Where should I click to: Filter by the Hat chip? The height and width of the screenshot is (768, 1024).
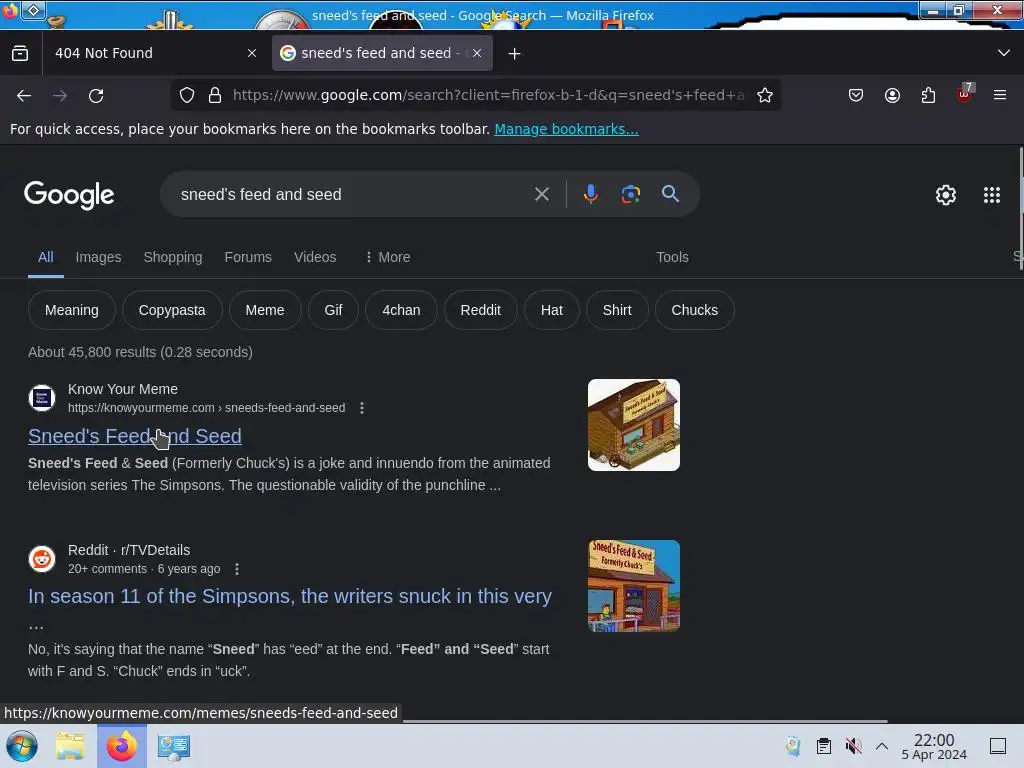552,310
